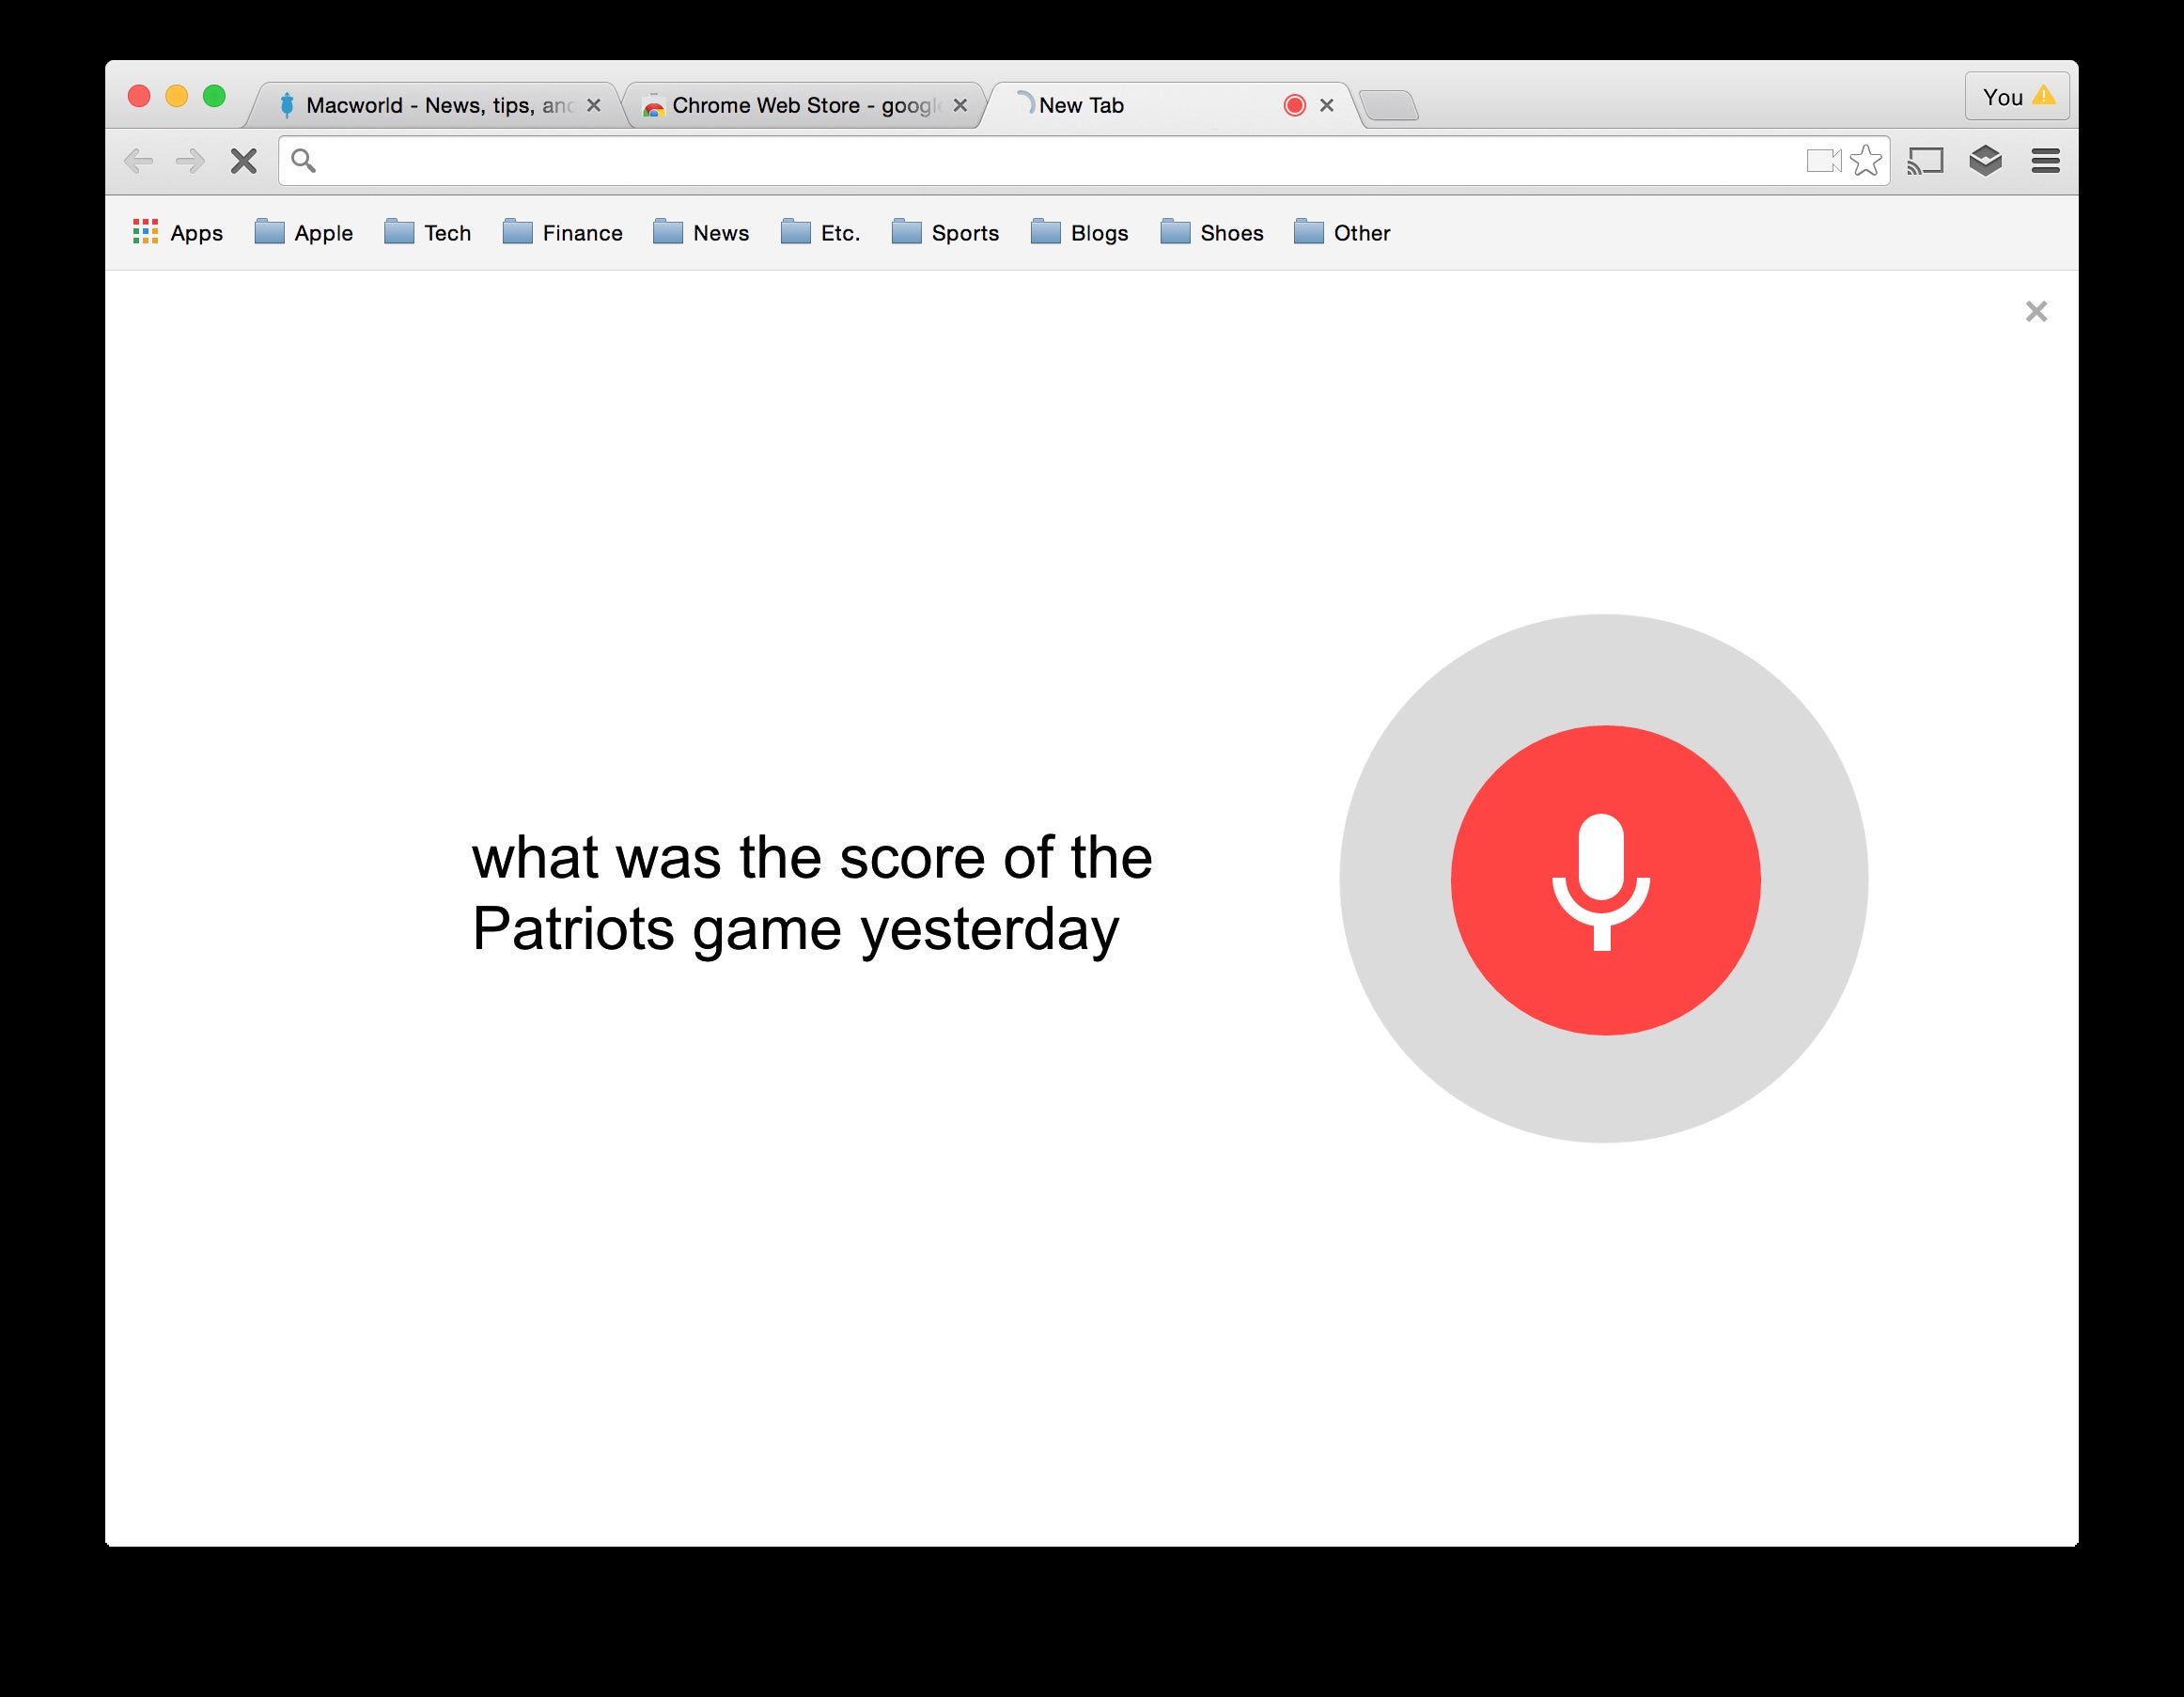This screenshot has width=2184, height=1697.
Task: Navigate forward using browser forward button
Action: (x=194, y=162)
